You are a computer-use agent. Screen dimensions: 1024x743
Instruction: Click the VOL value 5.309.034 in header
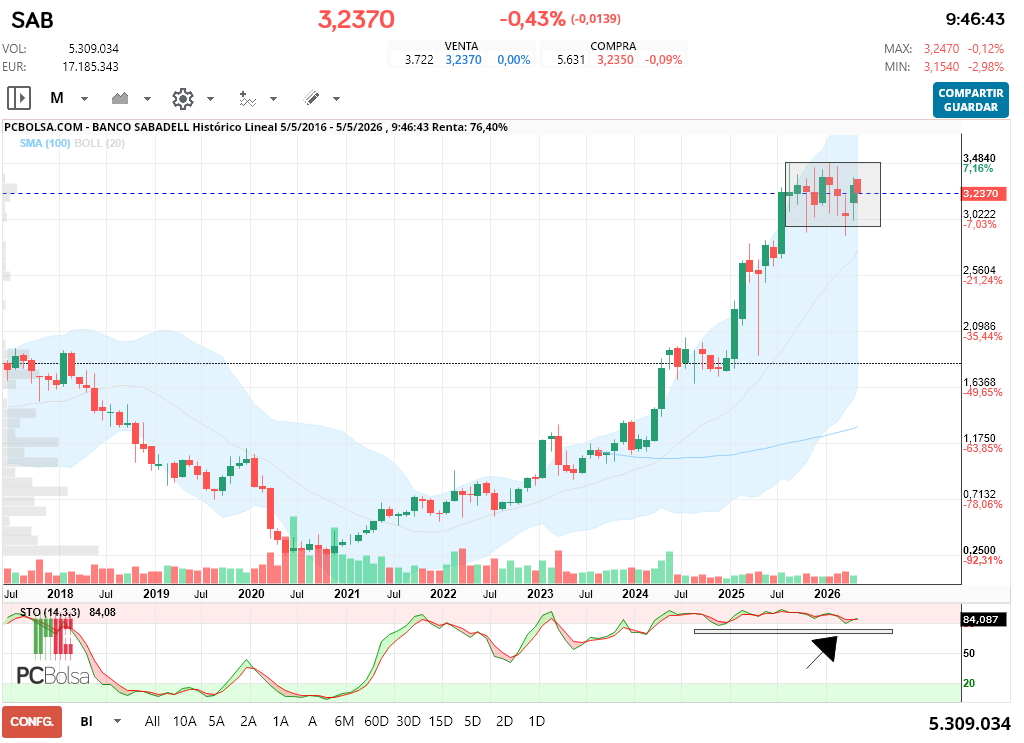(93, 49)
